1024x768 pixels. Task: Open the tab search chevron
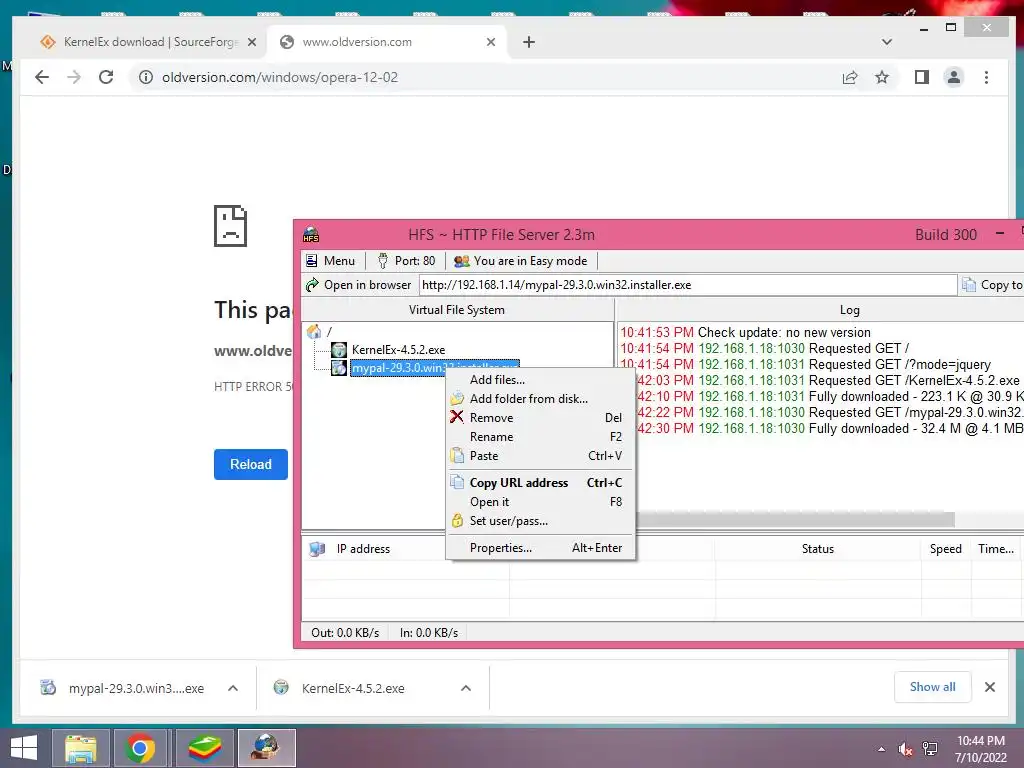coord(886,42)
